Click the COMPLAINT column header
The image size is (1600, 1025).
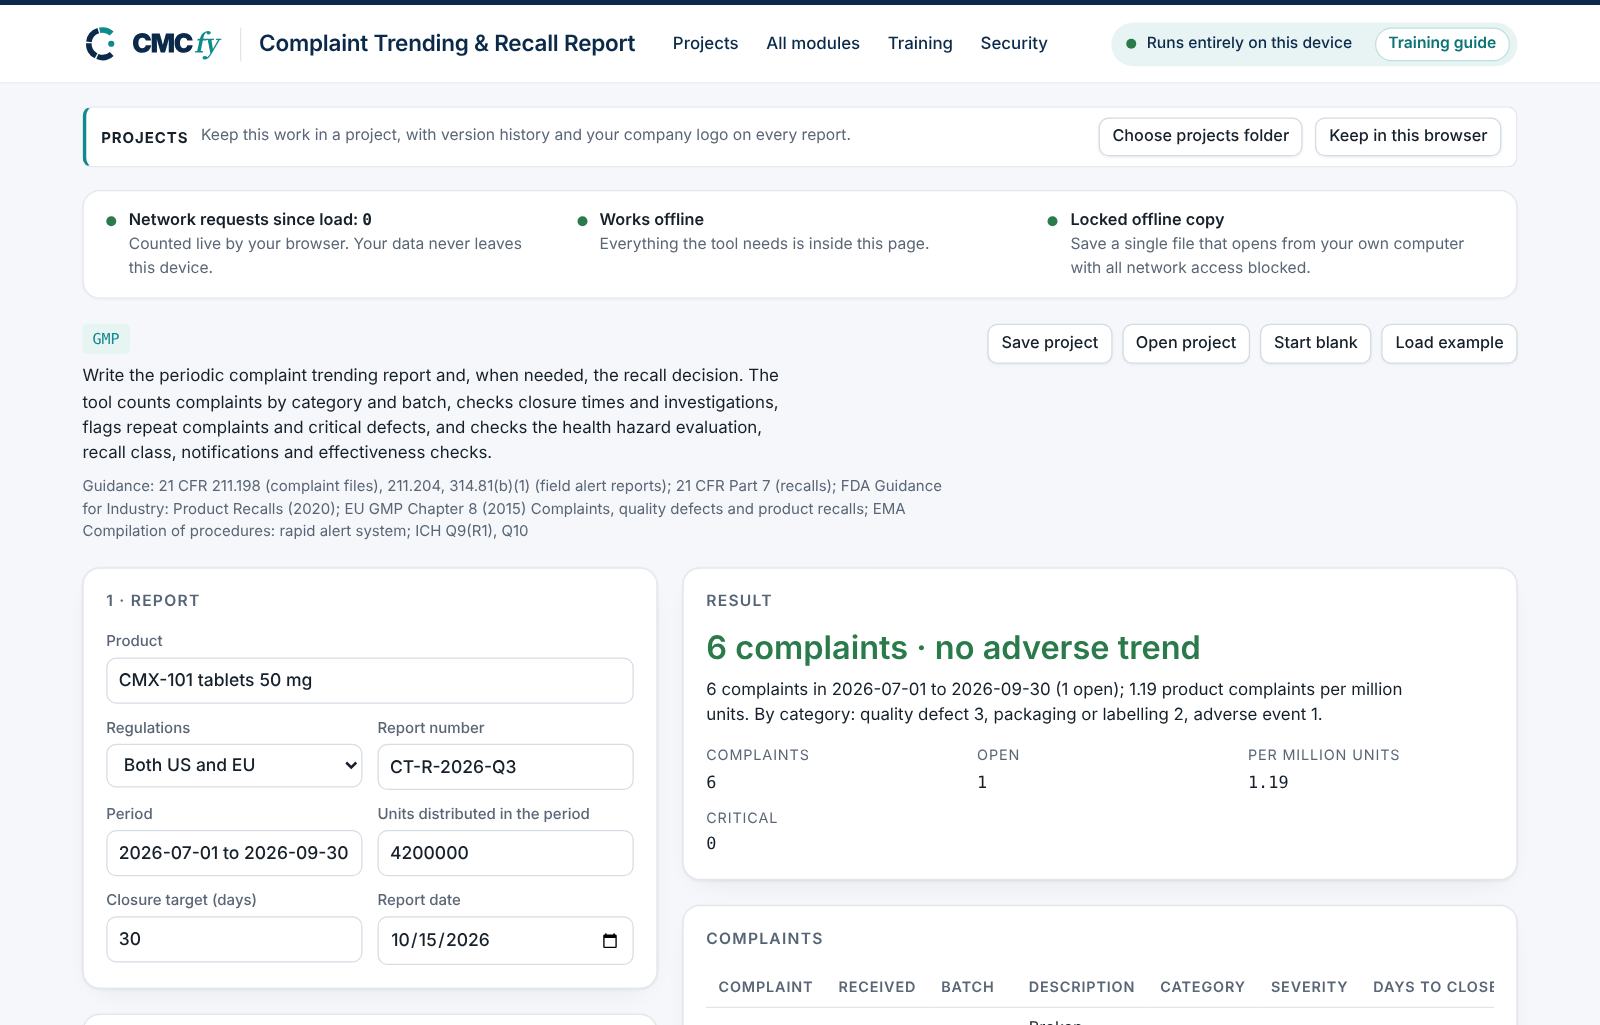pos(765,987)
